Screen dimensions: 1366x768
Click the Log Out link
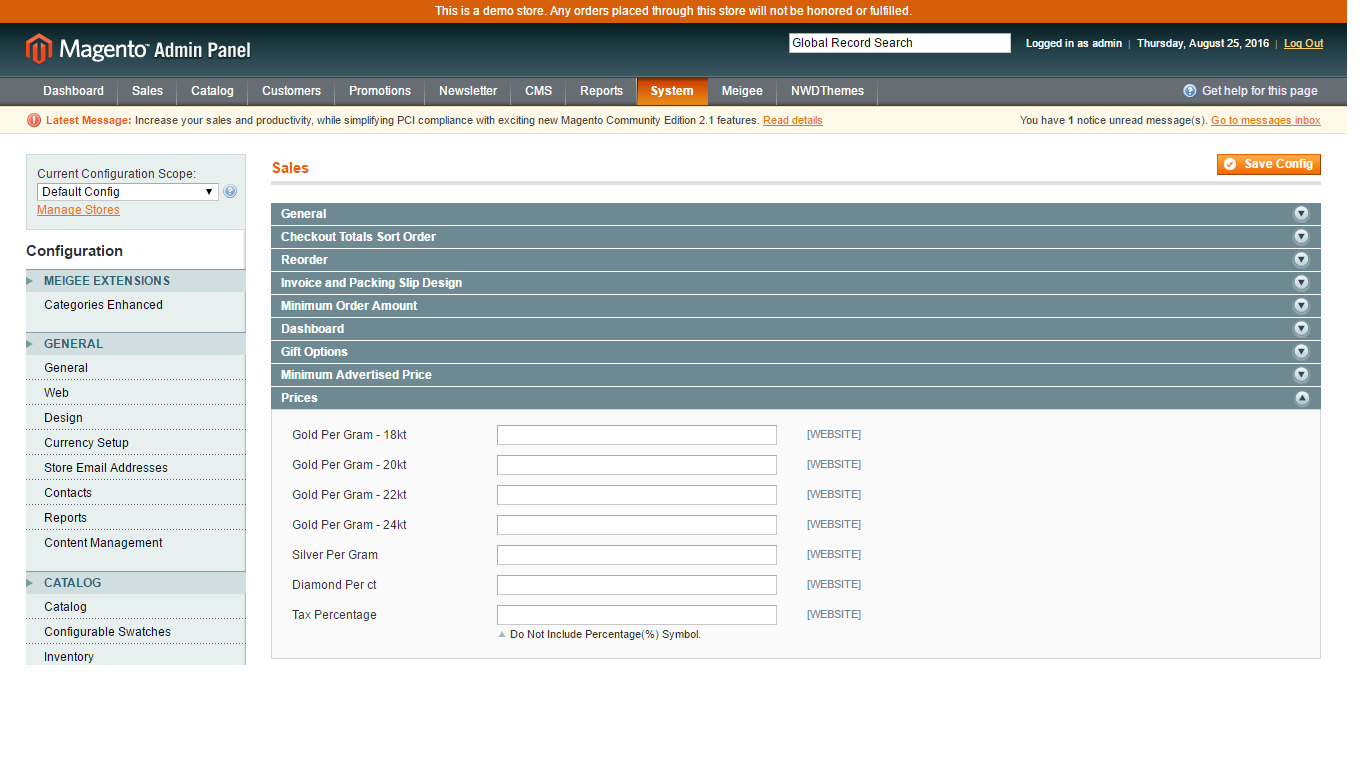pyautogui.click(x=1302, y=43)
